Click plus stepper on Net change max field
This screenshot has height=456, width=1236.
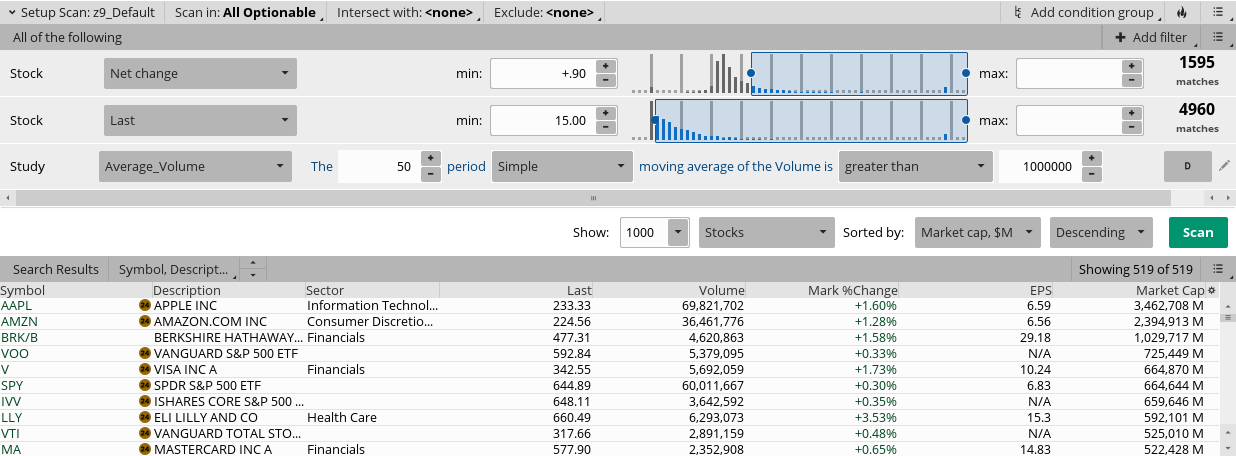tap(1130, 67)
